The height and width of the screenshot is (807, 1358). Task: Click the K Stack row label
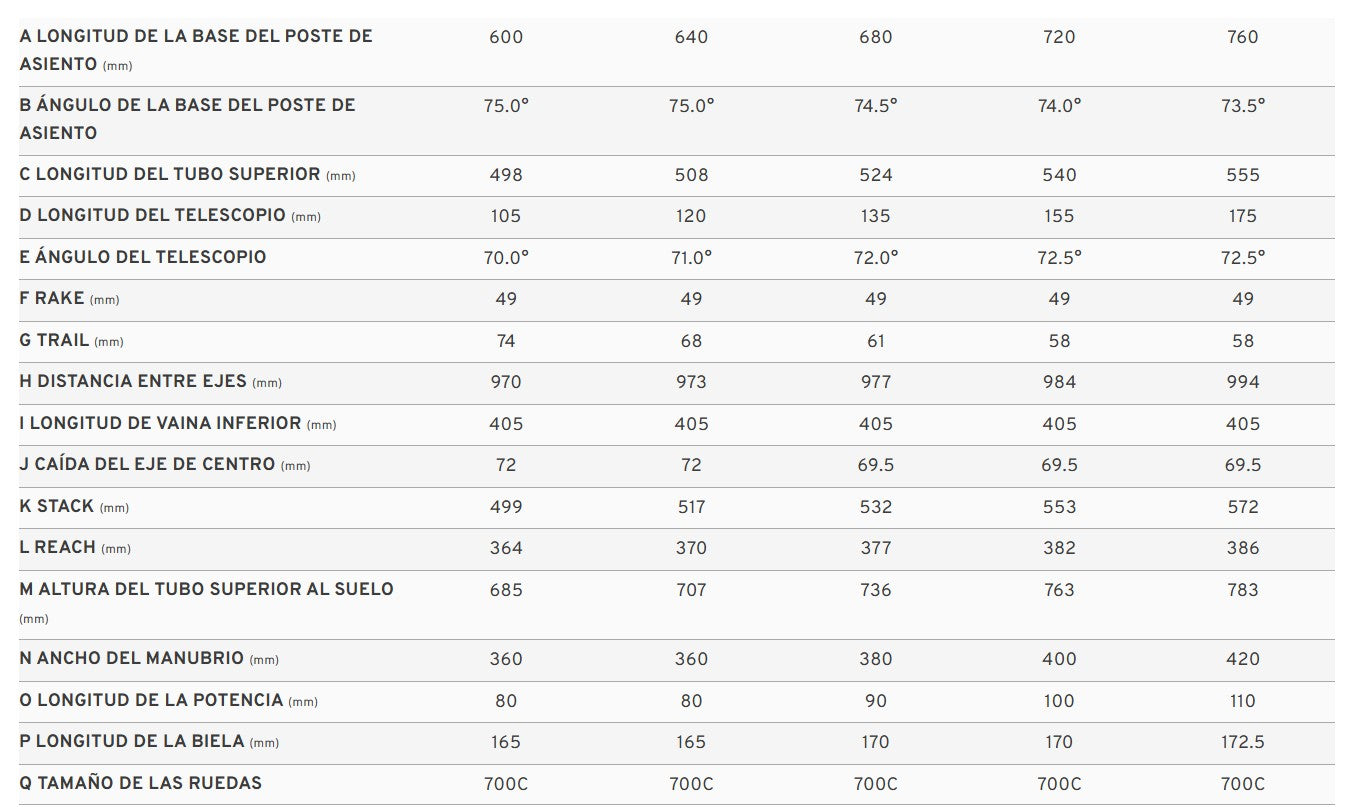74,506
